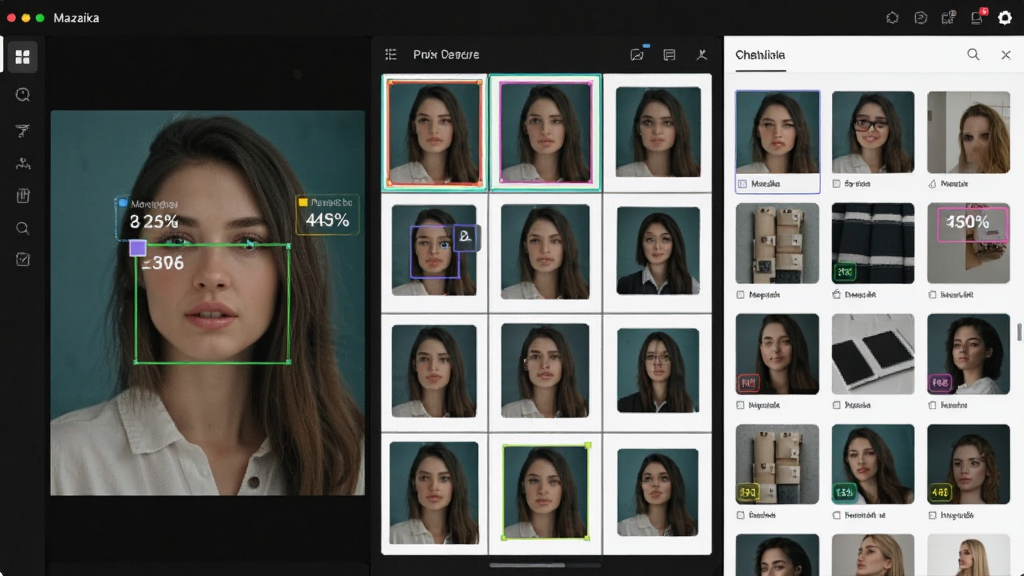Click the purple square handle on the face box
The width and height of the screenshot is (1024, 576).
point(138,248)
